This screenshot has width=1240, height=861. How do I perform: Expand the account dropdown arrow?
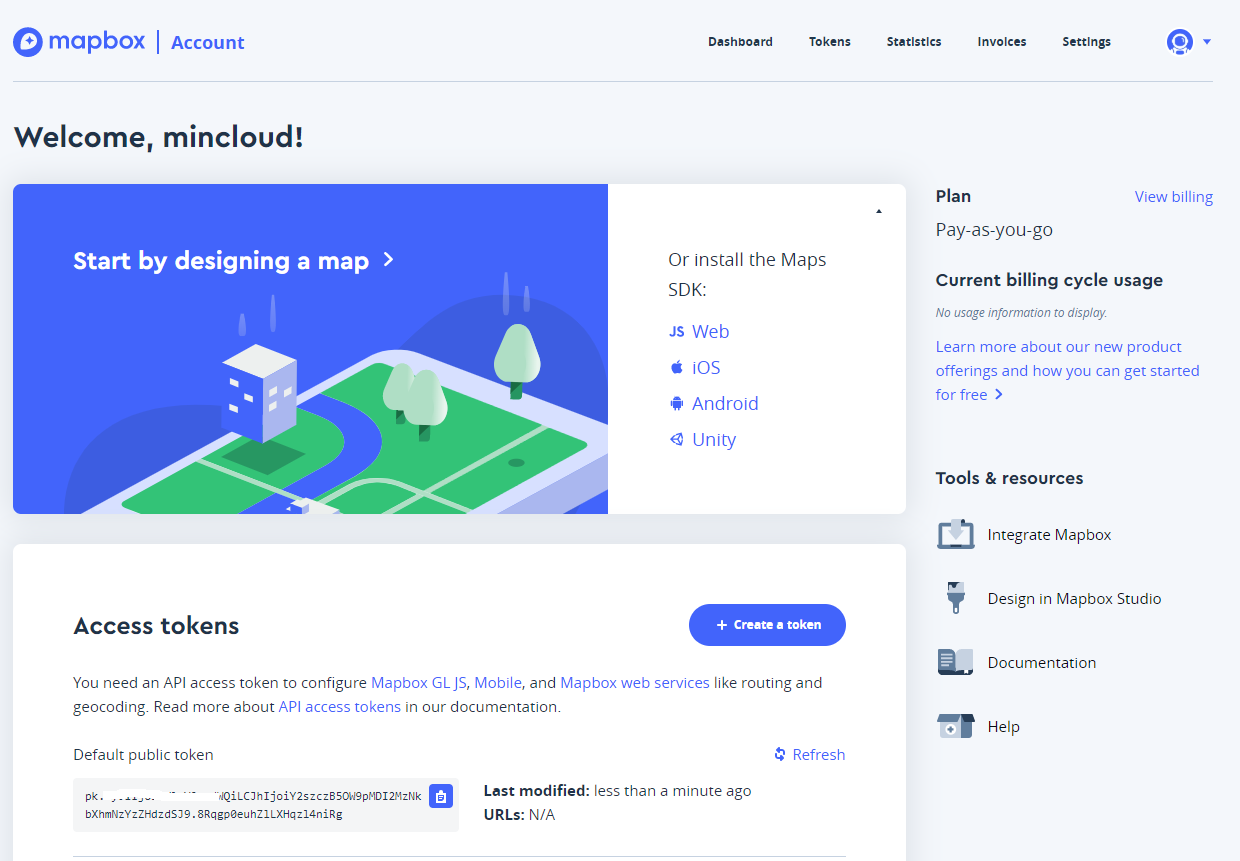[x=1207, y=42]
